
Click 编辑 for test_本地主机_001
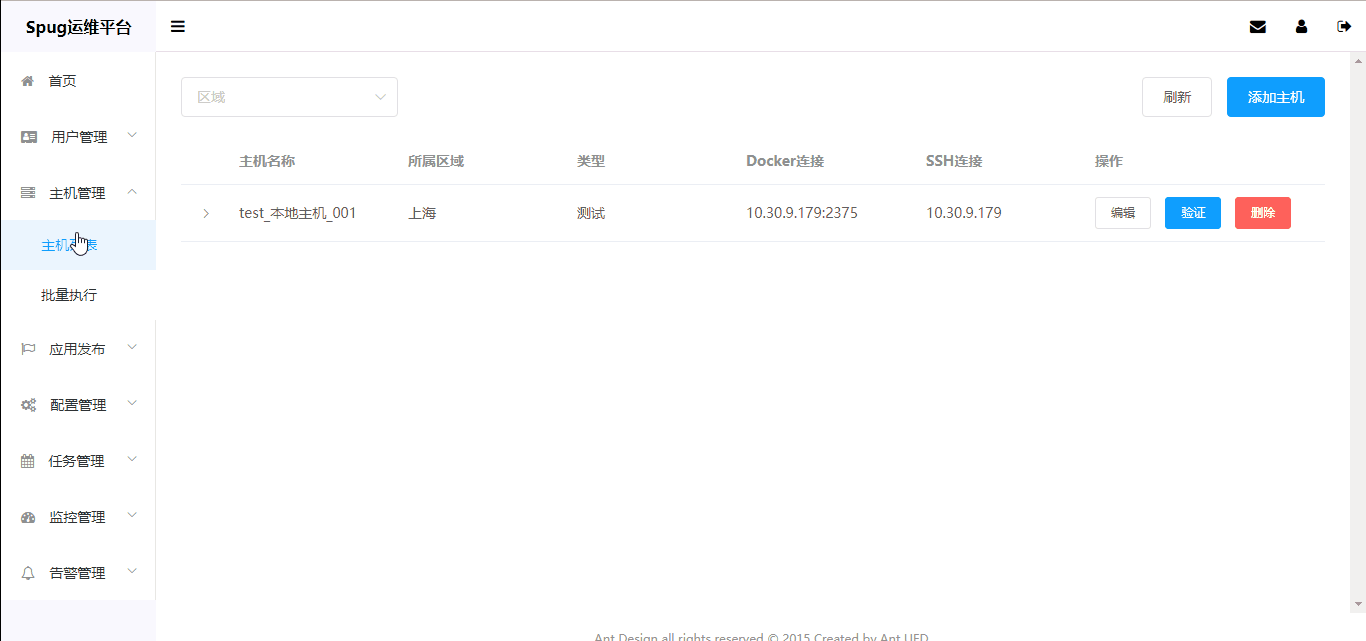click(x=1123, y=213)
